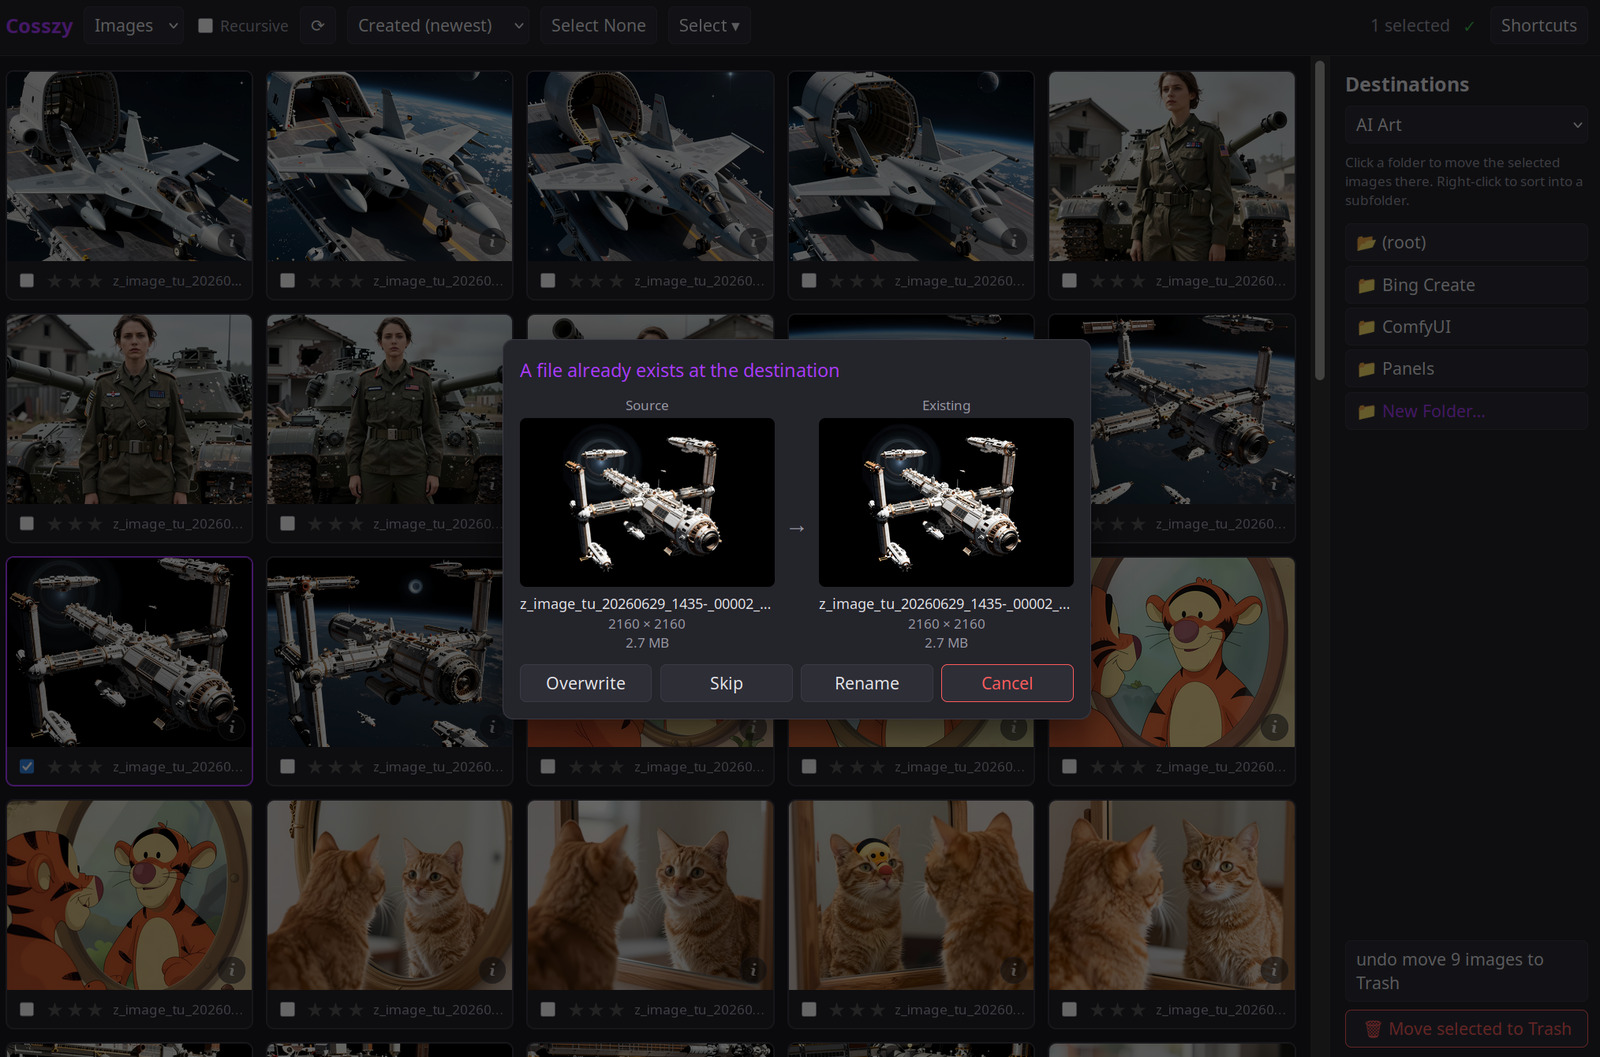The height and width of the screenshot is (1057, 1600).
Task: Click the Cosszy logo
Action: 39,26
